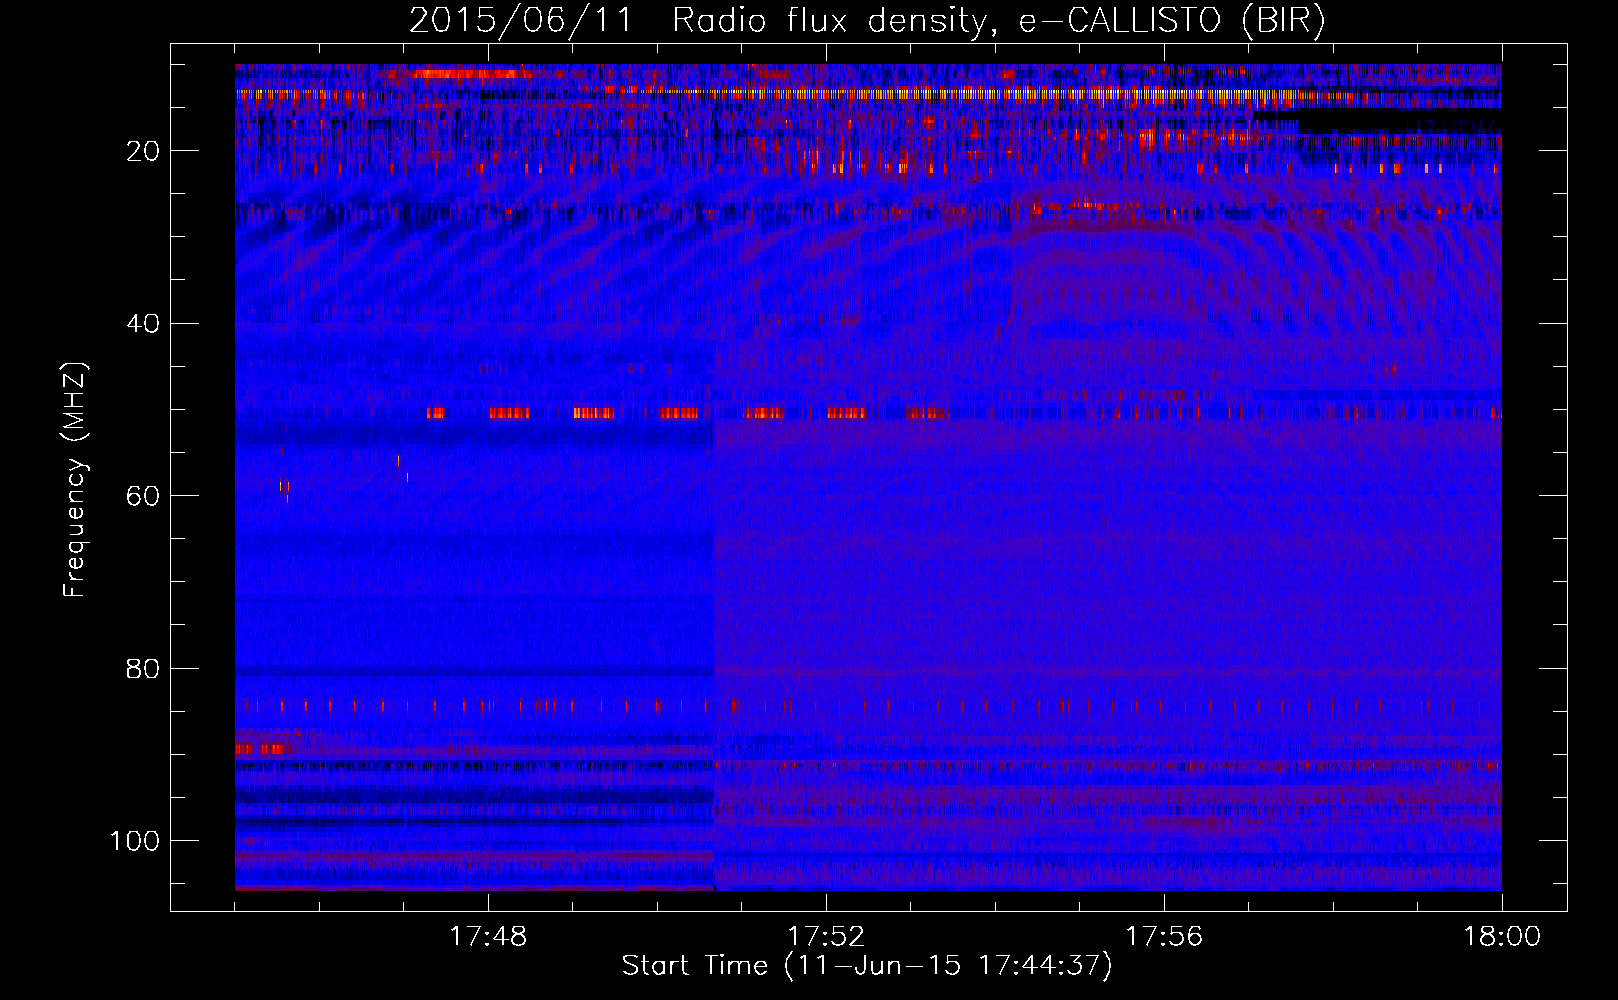1618x1000 pixels.
Task: Select the 'Frequency (MHZ)' y-axis label
Action: pos(75,479)
